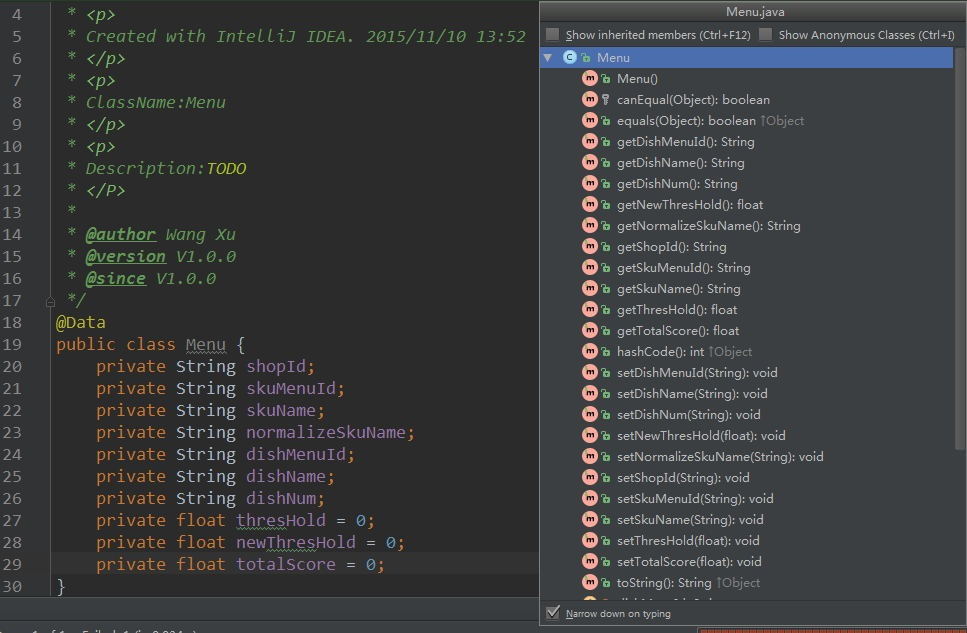Jump to getShopId(): String
The height and width of the screenshot is (633, 967).
672,246
